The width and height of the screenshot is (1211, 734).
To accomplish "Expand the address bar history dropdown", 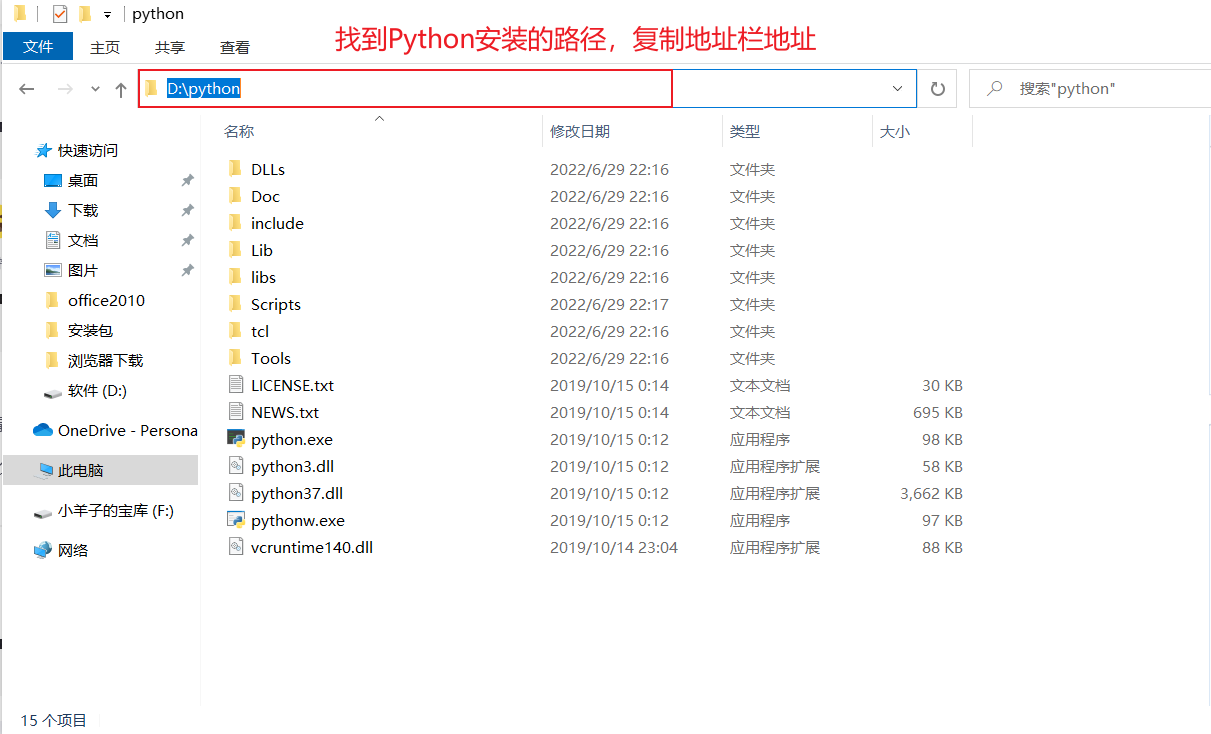I will tap(898, 88).
